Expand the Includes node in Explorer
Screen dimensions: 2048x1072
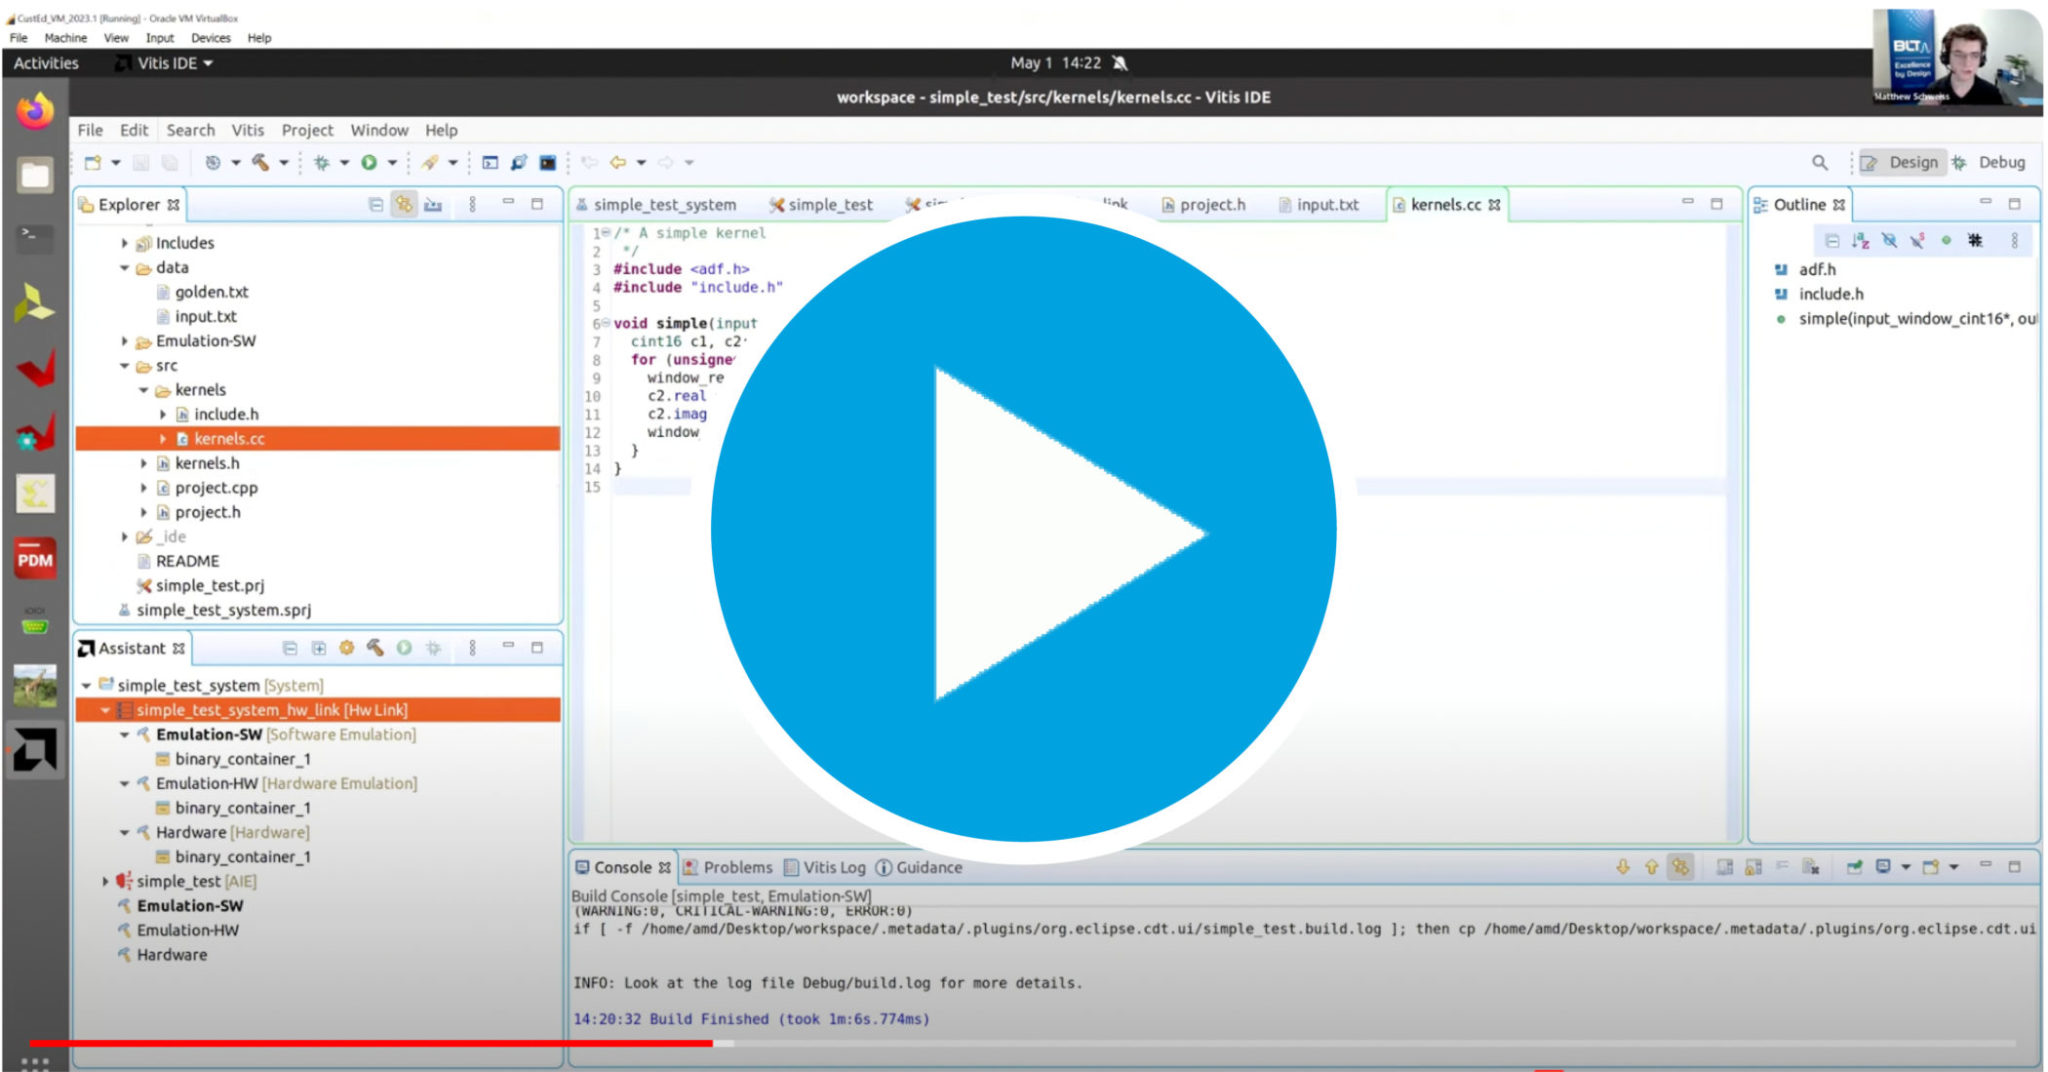(x=125, y=243)
